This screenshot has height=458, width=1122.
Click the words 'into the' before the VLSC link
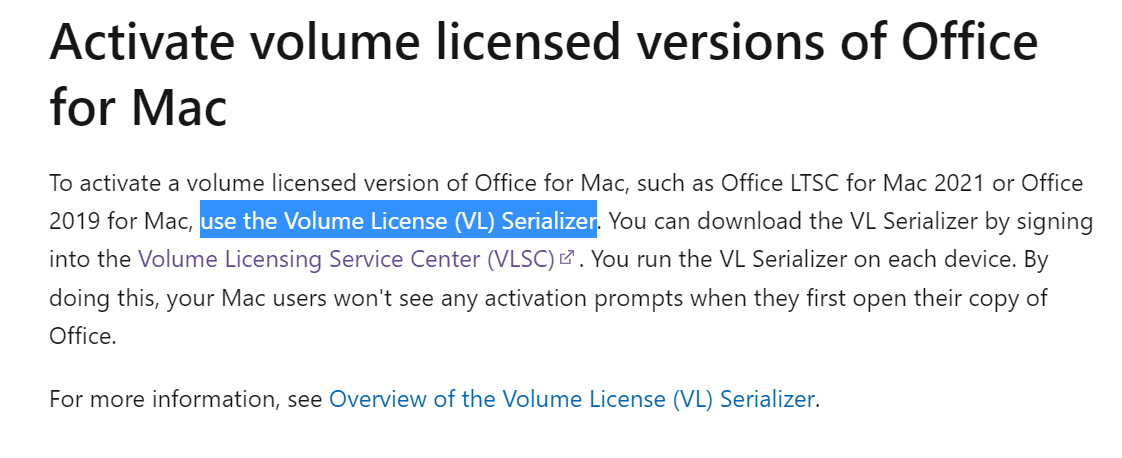pyautogui.click(x=90, y=259)
